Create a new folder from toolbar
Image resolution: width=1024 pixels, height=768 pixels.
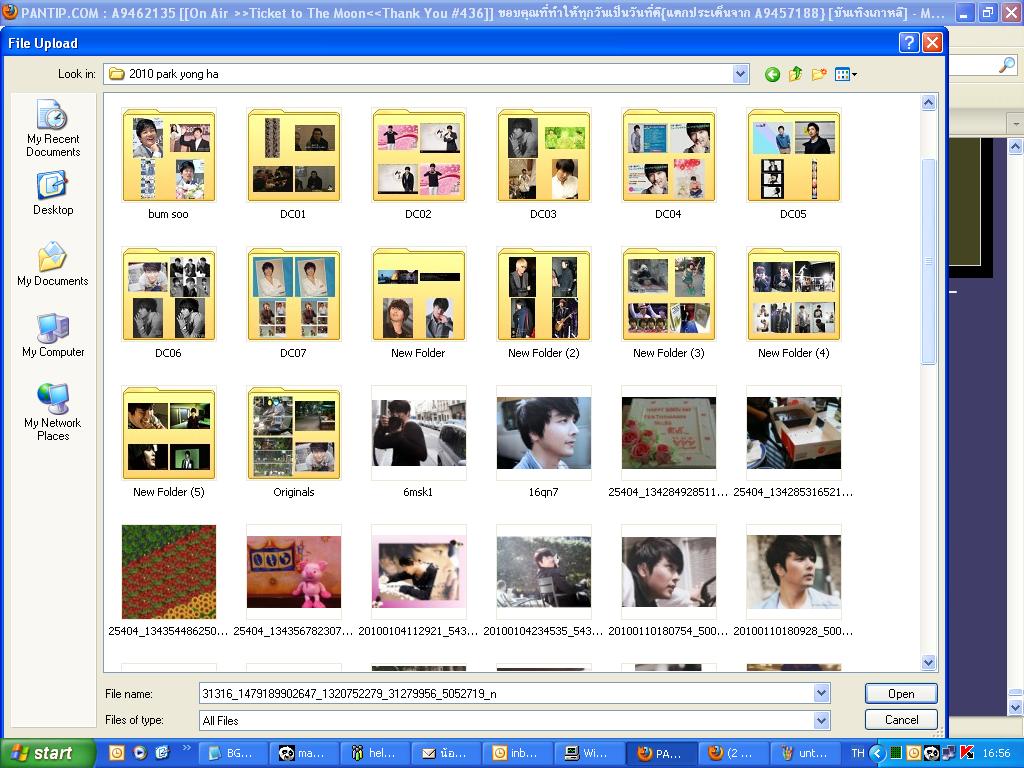coord(819,74)
